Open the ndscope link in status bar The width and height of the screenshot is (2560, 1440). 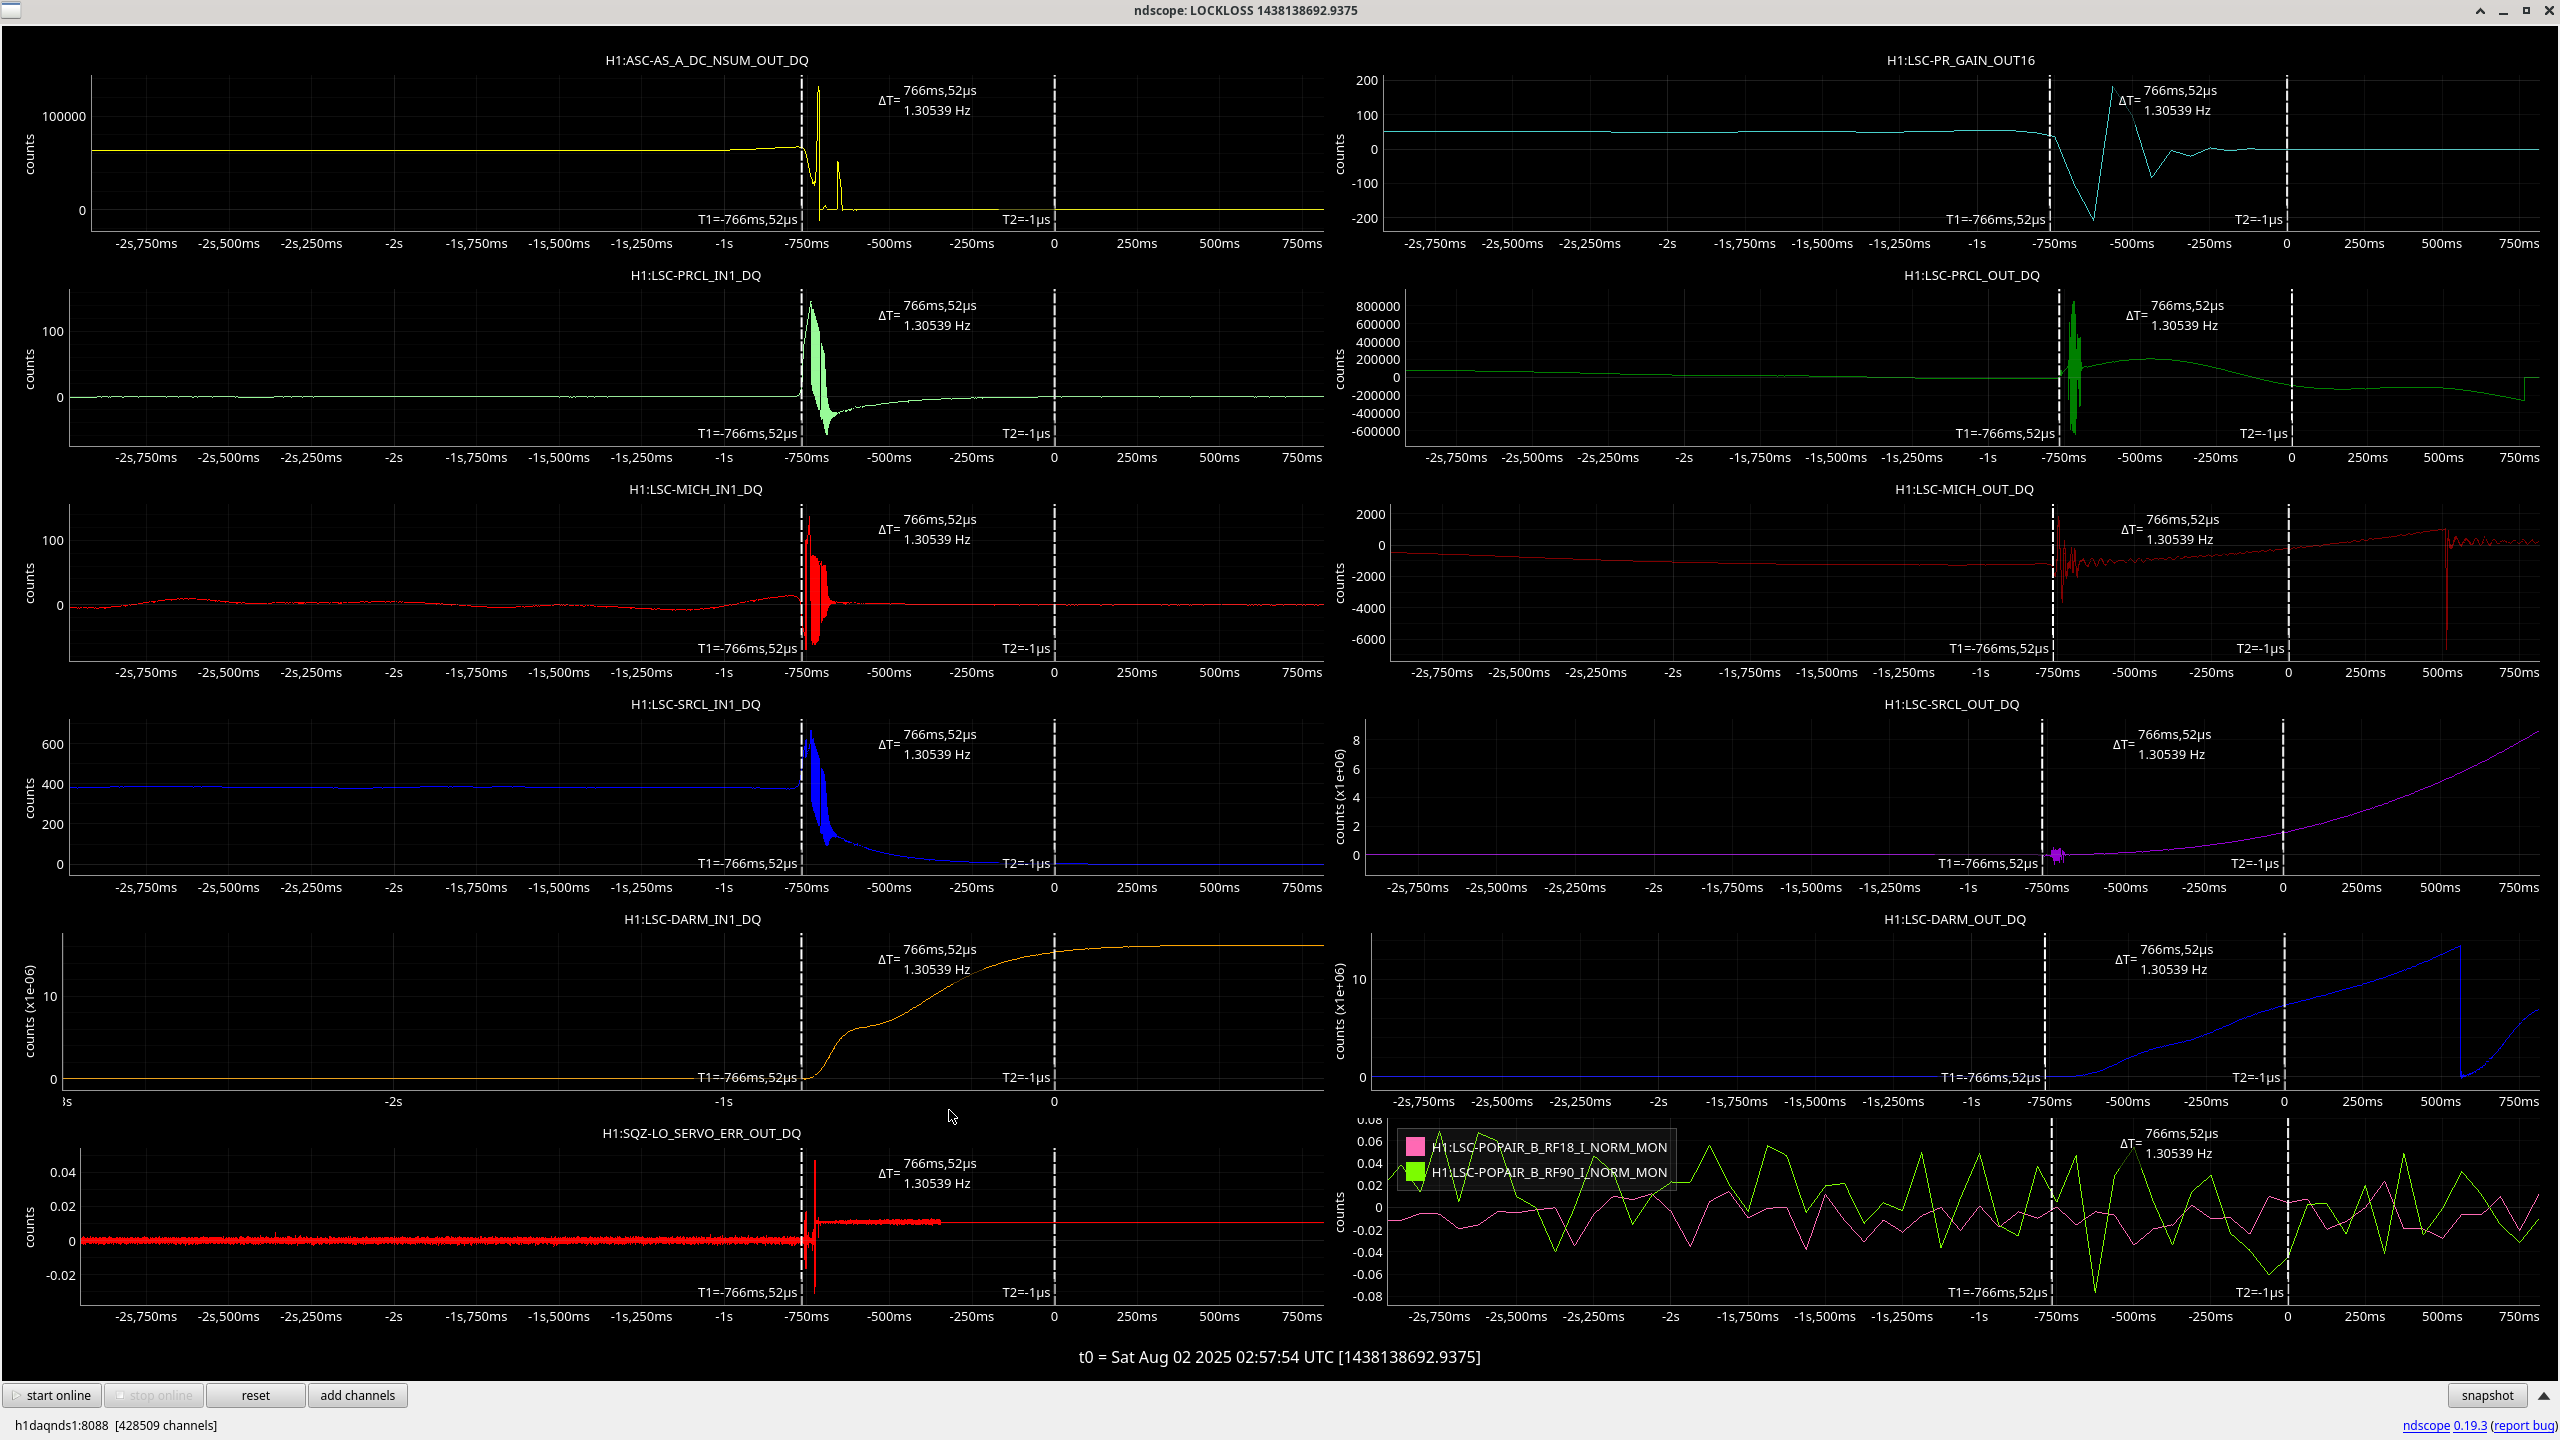2426,1425
